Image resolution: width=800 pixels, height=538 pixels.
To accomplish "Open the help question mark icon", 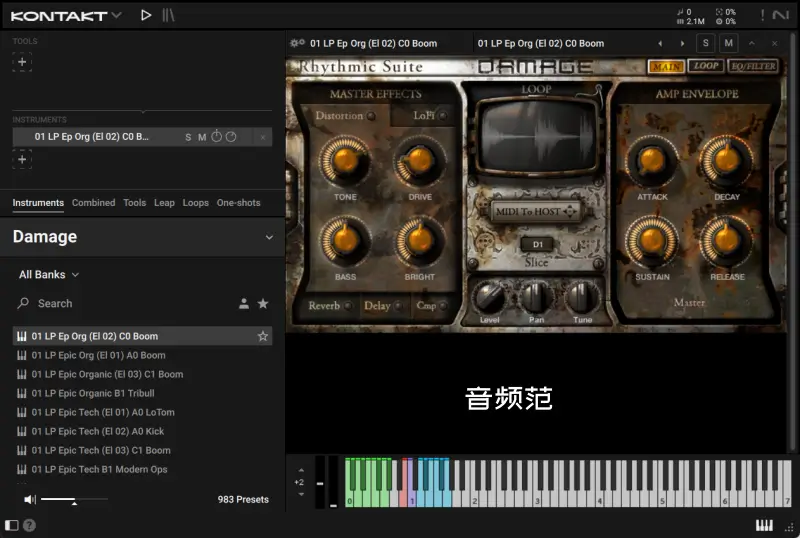I will (30, 525).
